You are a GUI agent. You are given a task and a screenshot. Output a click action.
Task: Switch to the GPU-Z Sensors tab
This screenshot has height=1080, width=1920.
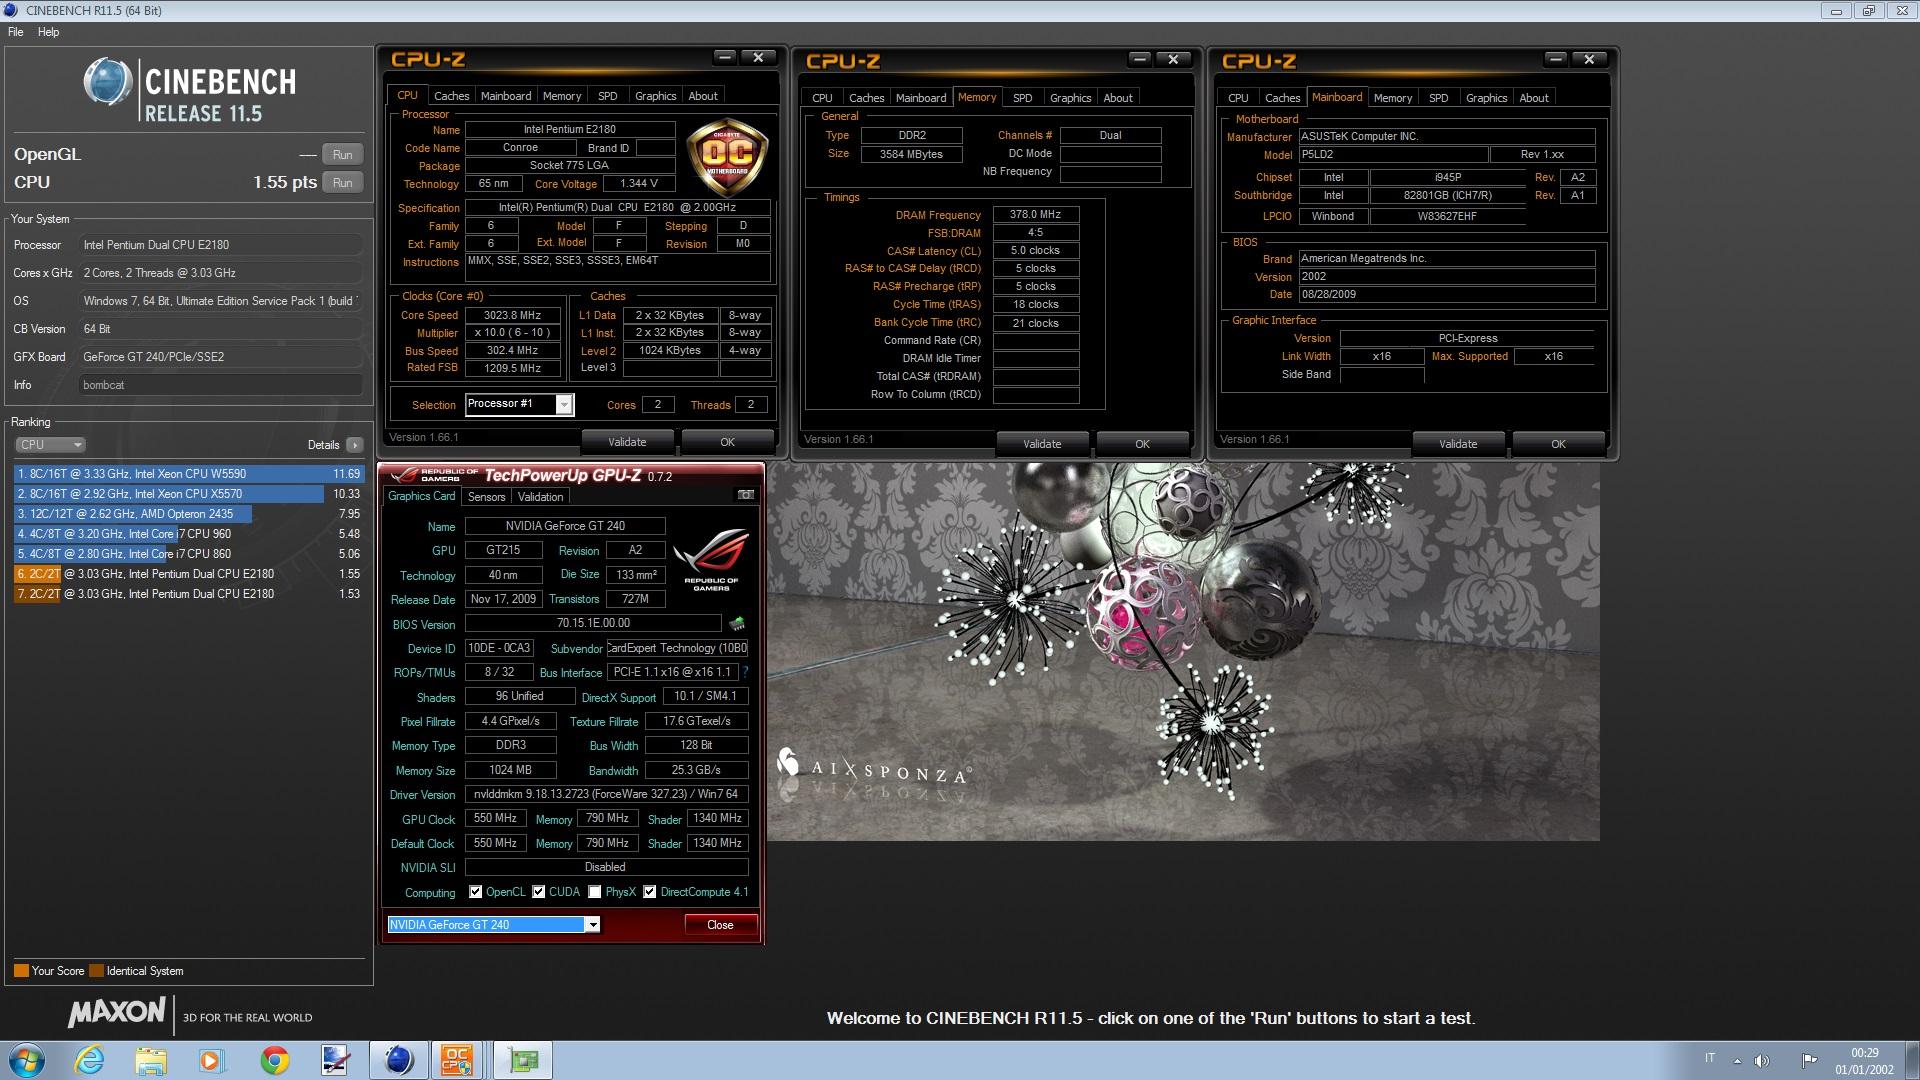coord(487,497)
